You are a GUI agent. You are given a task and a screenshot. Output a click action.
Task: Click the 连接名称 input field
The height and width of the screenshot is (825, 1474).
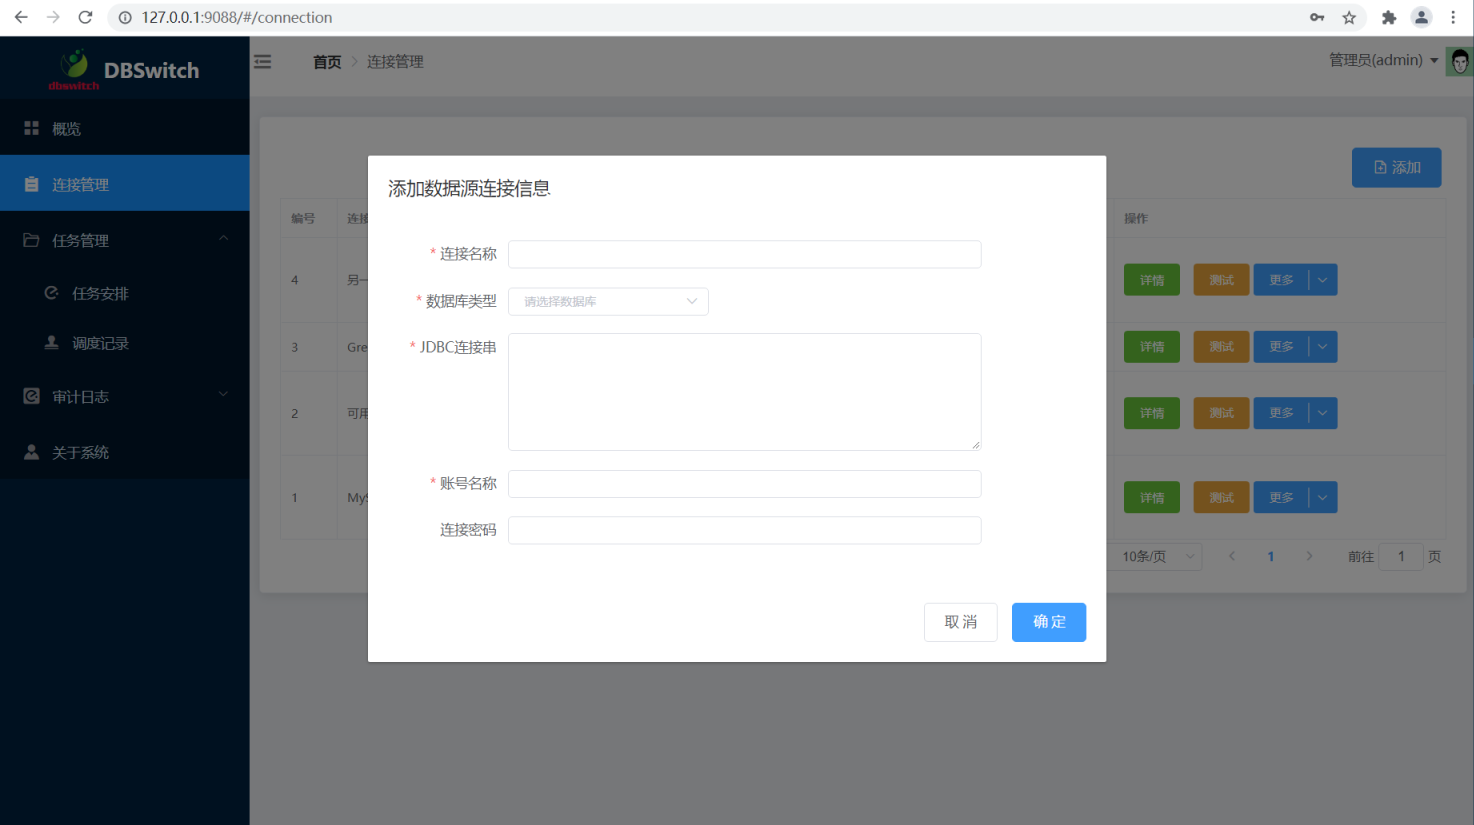tap(744, 254)
